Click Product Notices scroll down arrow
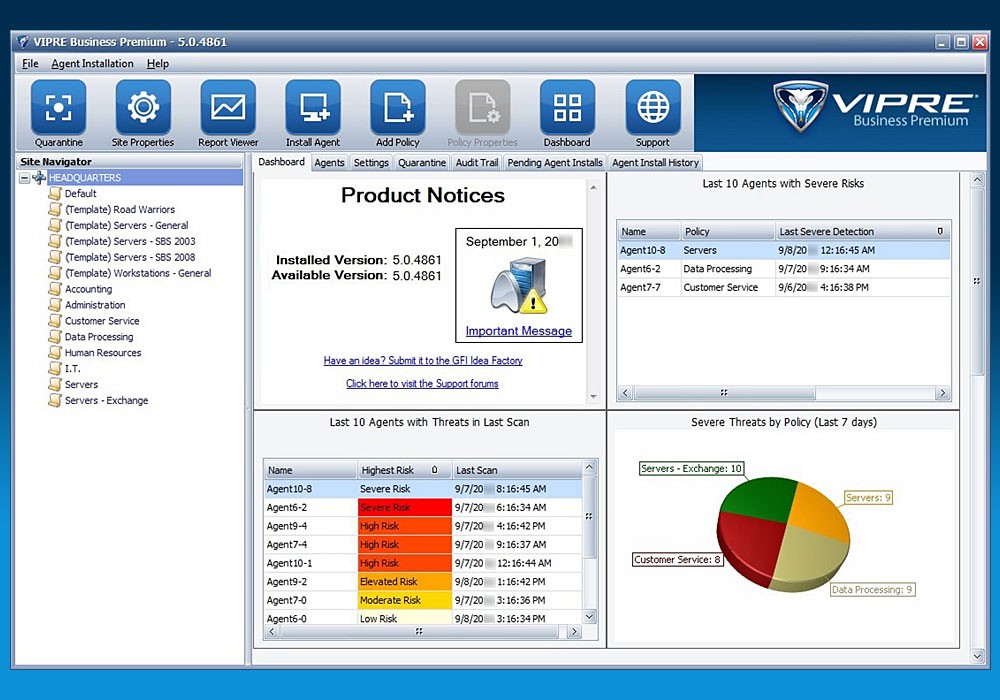Image resolution: width=1000 pixels, height=700 pixels. [593, 397]
